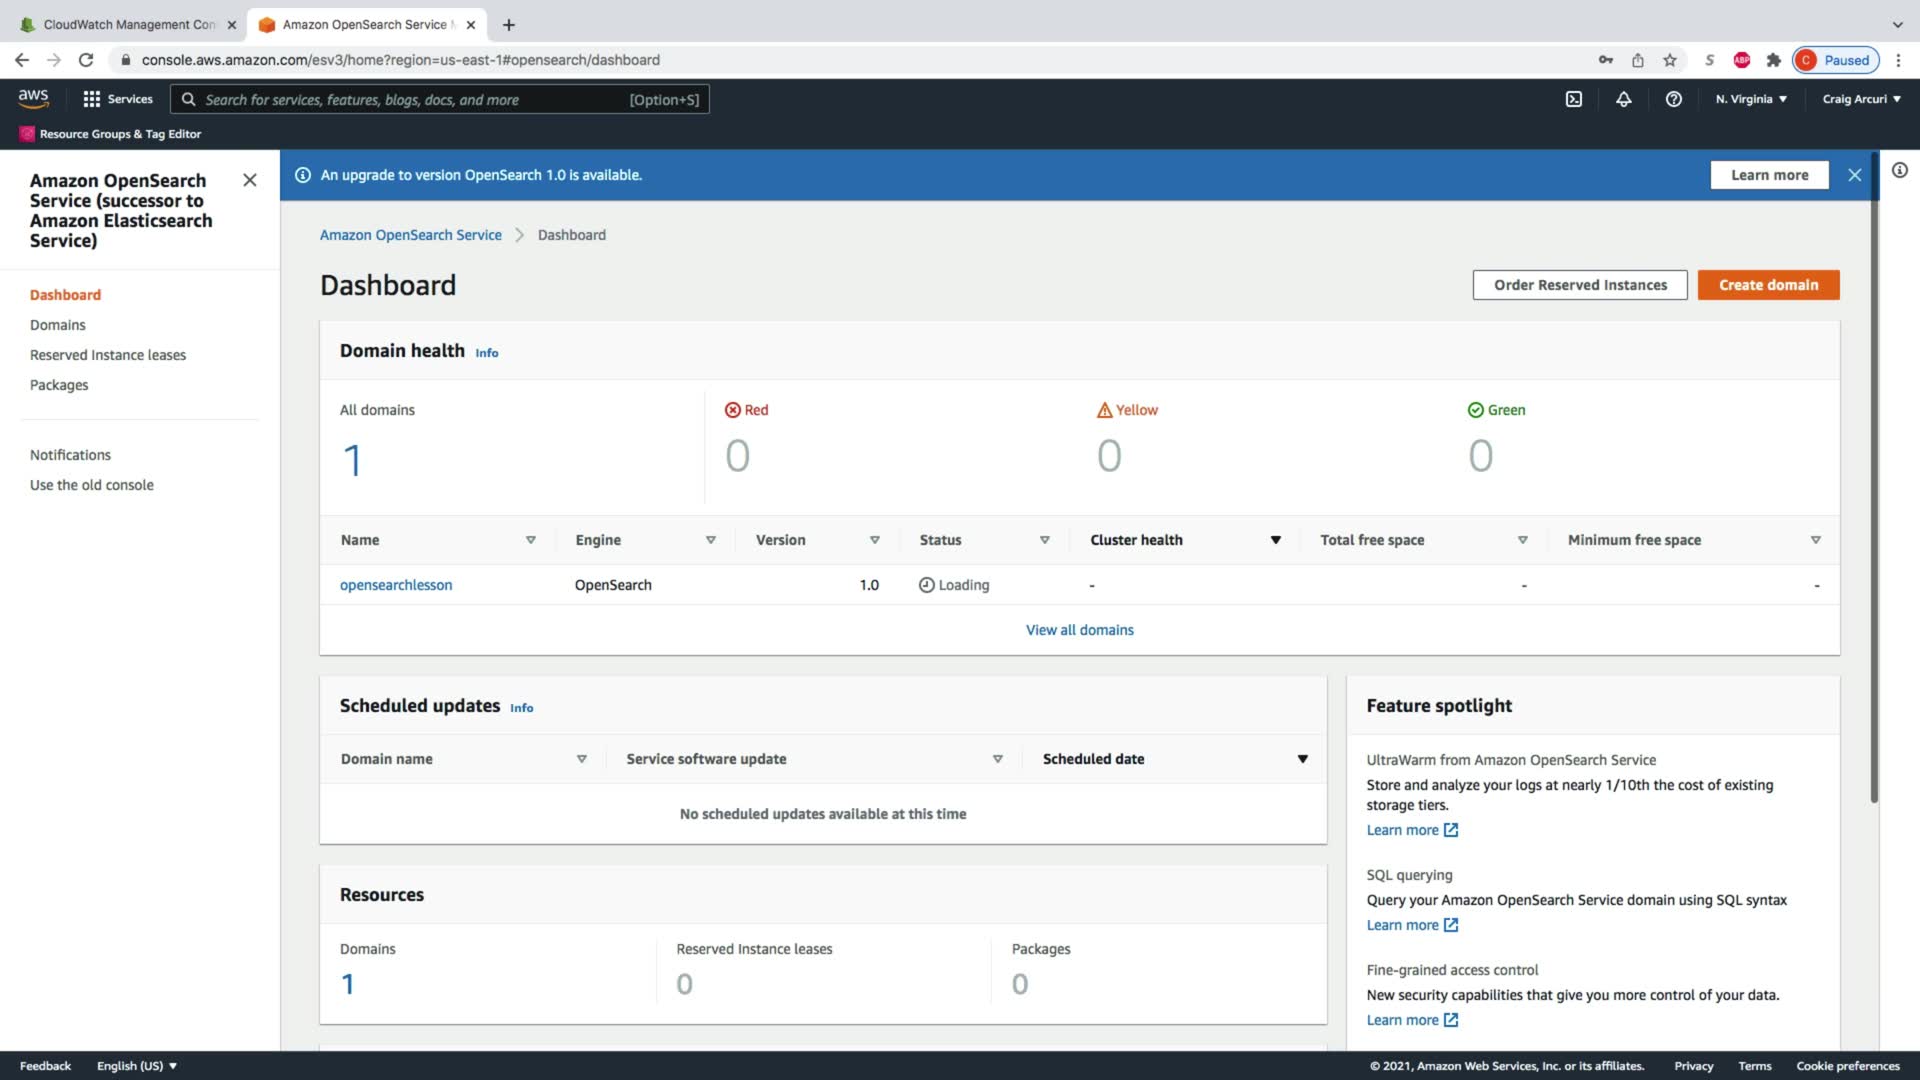Viewport: 1920px width, 1080px height.
Task: Open the Services grid menu
Action: coord(118,99)
